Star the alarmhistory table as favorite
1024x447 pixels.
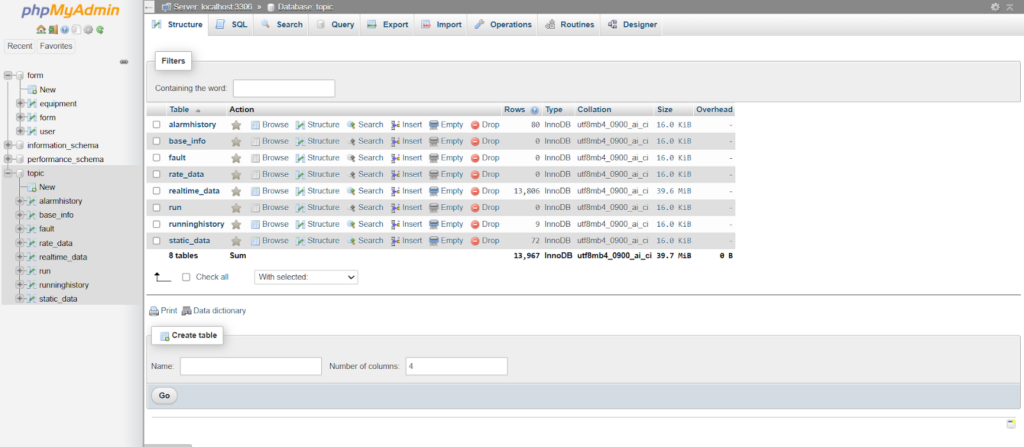(236, 125)
